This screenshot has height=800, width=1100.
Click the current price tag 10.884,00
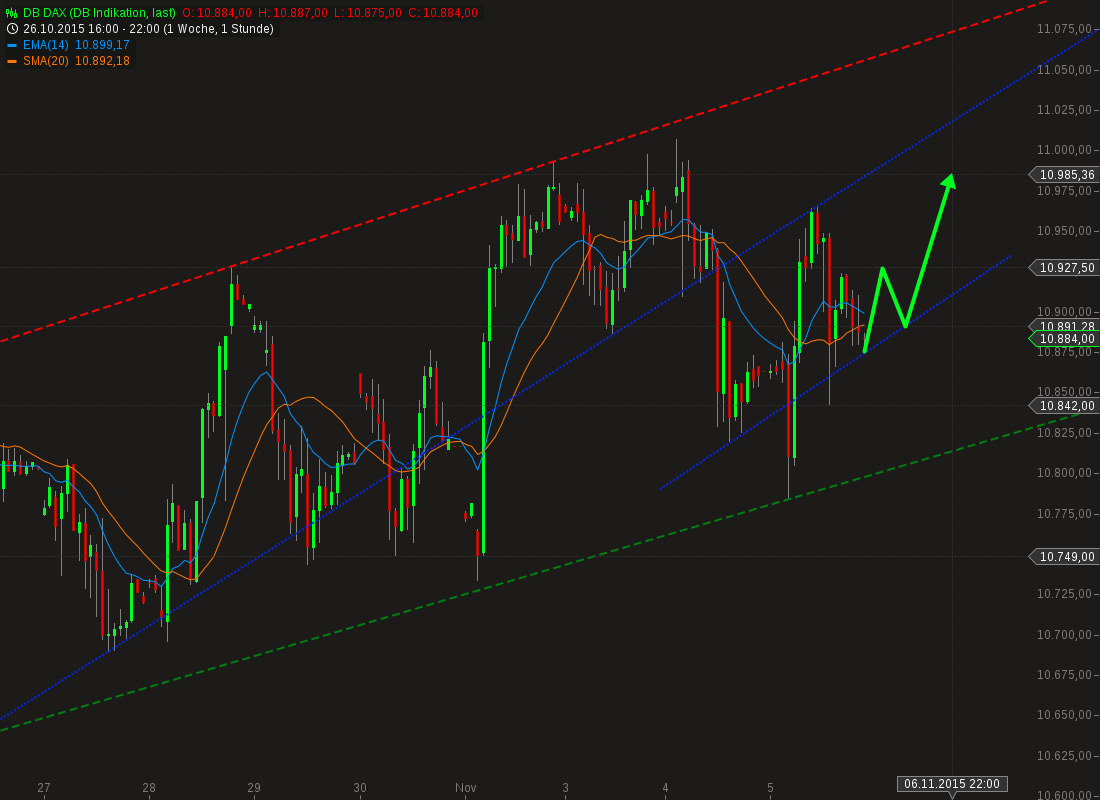(1064, 339)
